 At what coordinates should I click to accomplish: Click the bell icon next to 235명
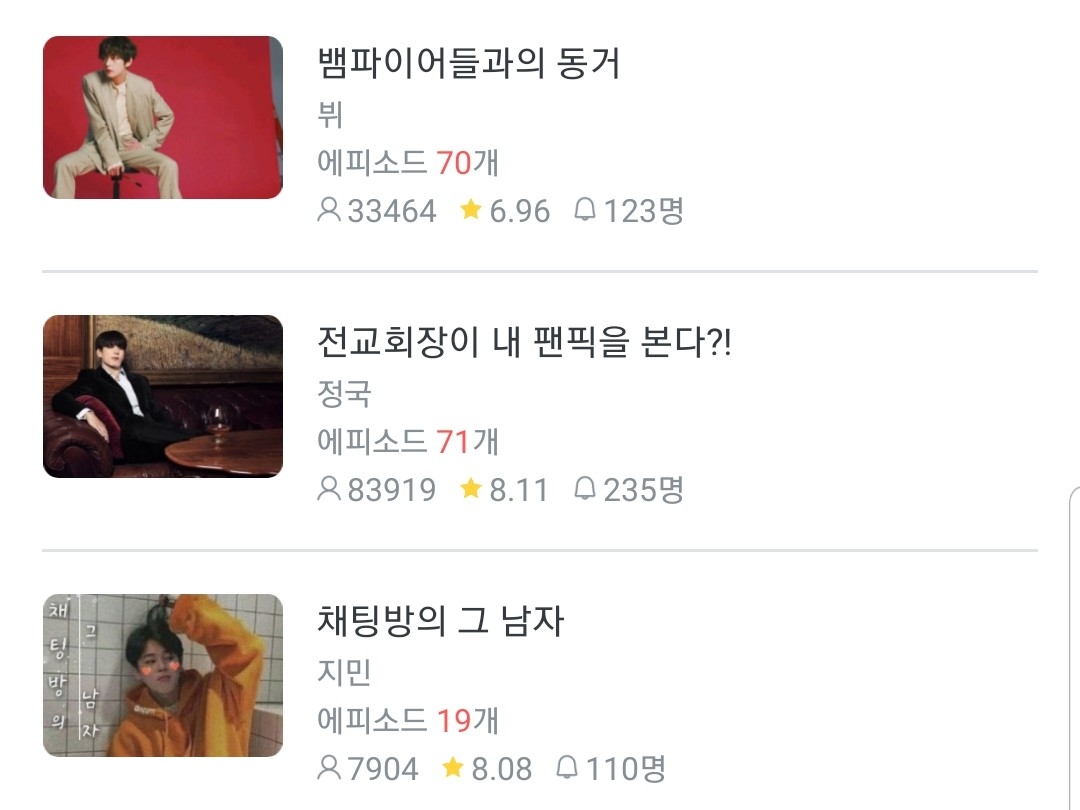(584, 488)
